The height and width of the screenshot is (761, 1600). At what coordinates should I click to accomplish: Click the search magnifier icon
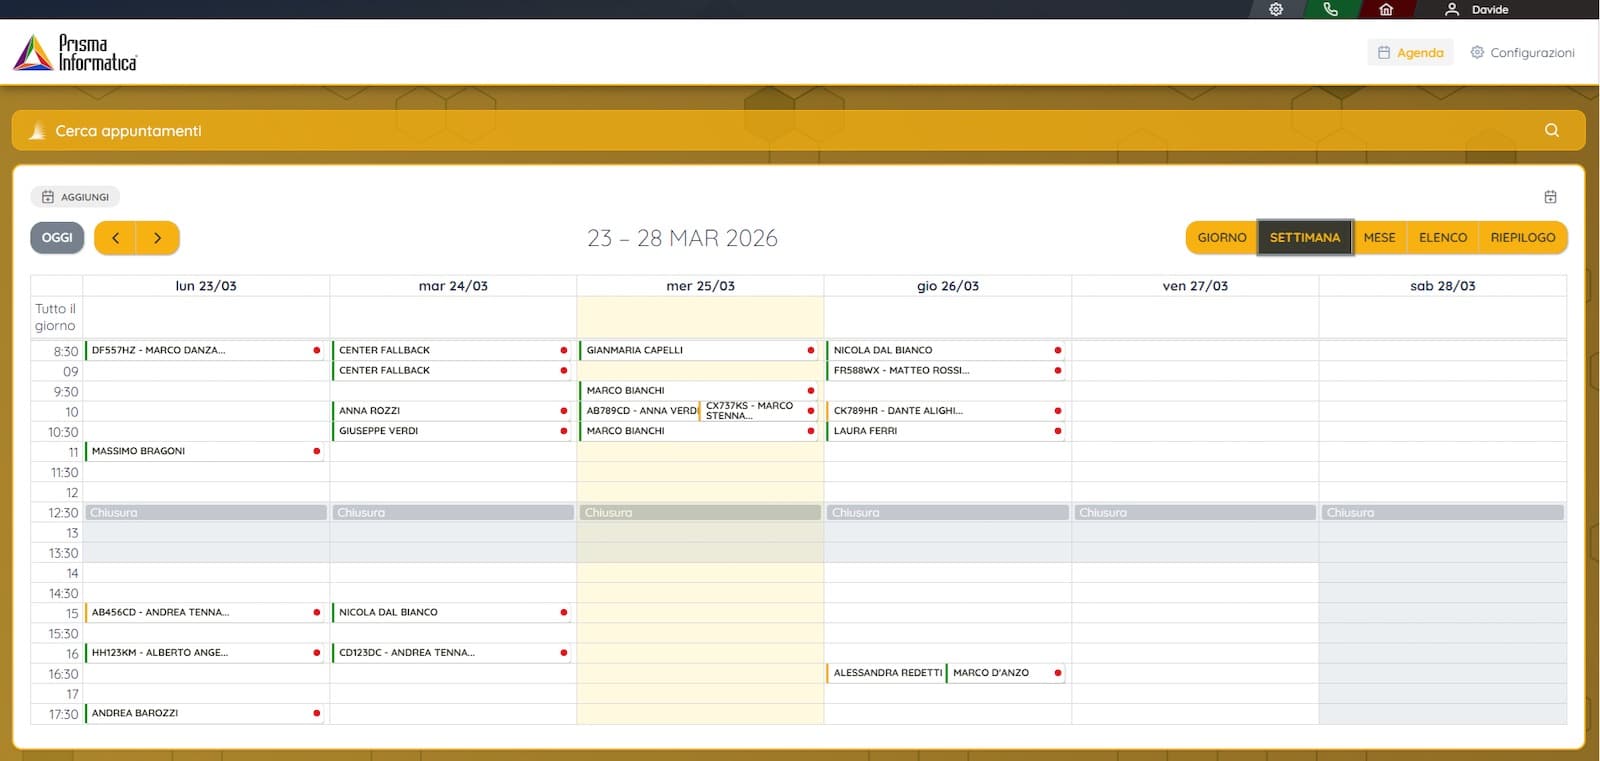click(1551, 130)
